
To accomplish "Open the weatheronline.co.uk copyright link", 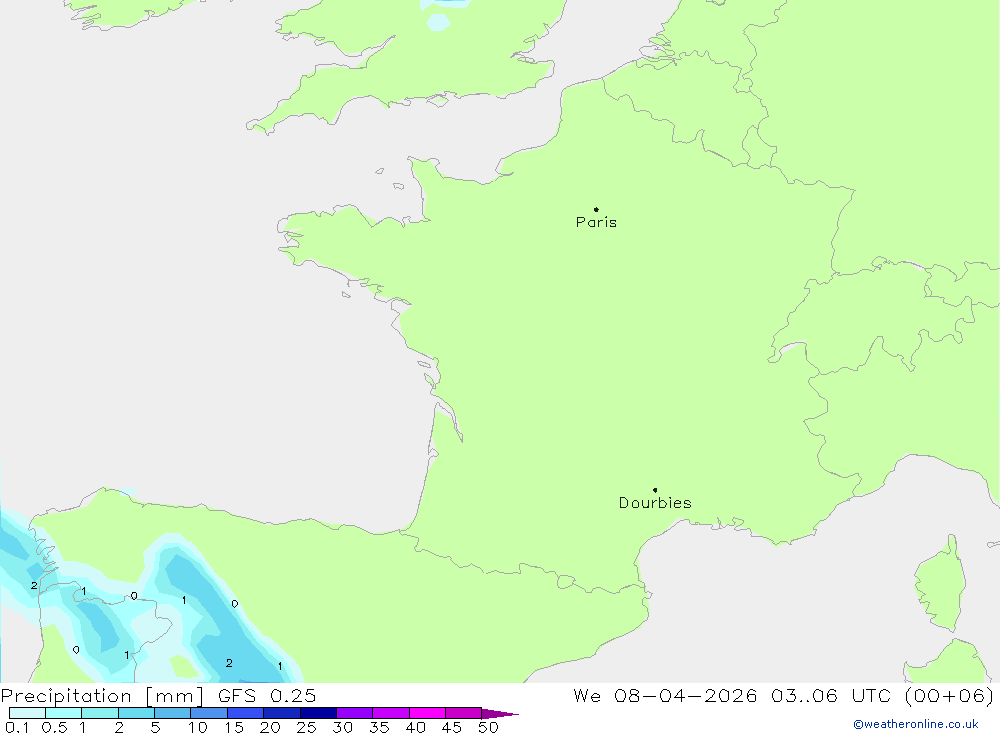I will [x=915, y=724].
